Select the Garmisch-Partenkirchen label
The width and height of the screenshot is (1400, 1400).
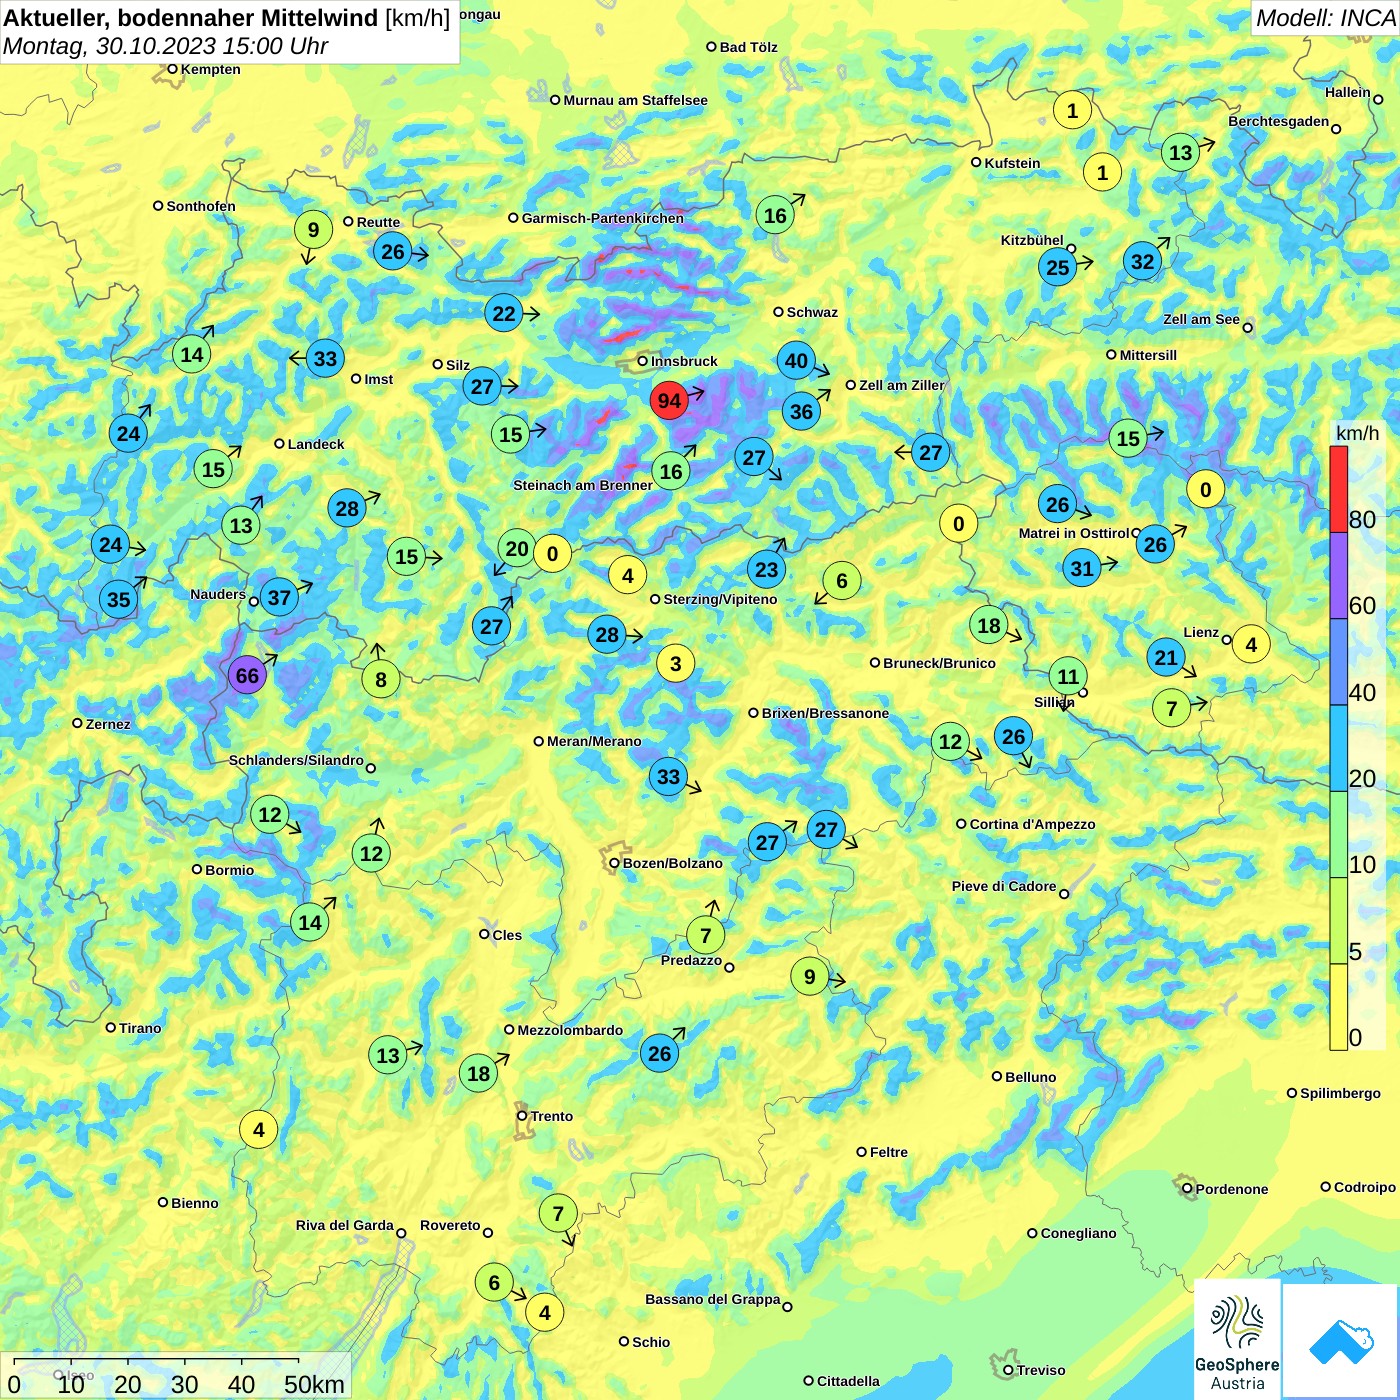[x=602, y=218]
